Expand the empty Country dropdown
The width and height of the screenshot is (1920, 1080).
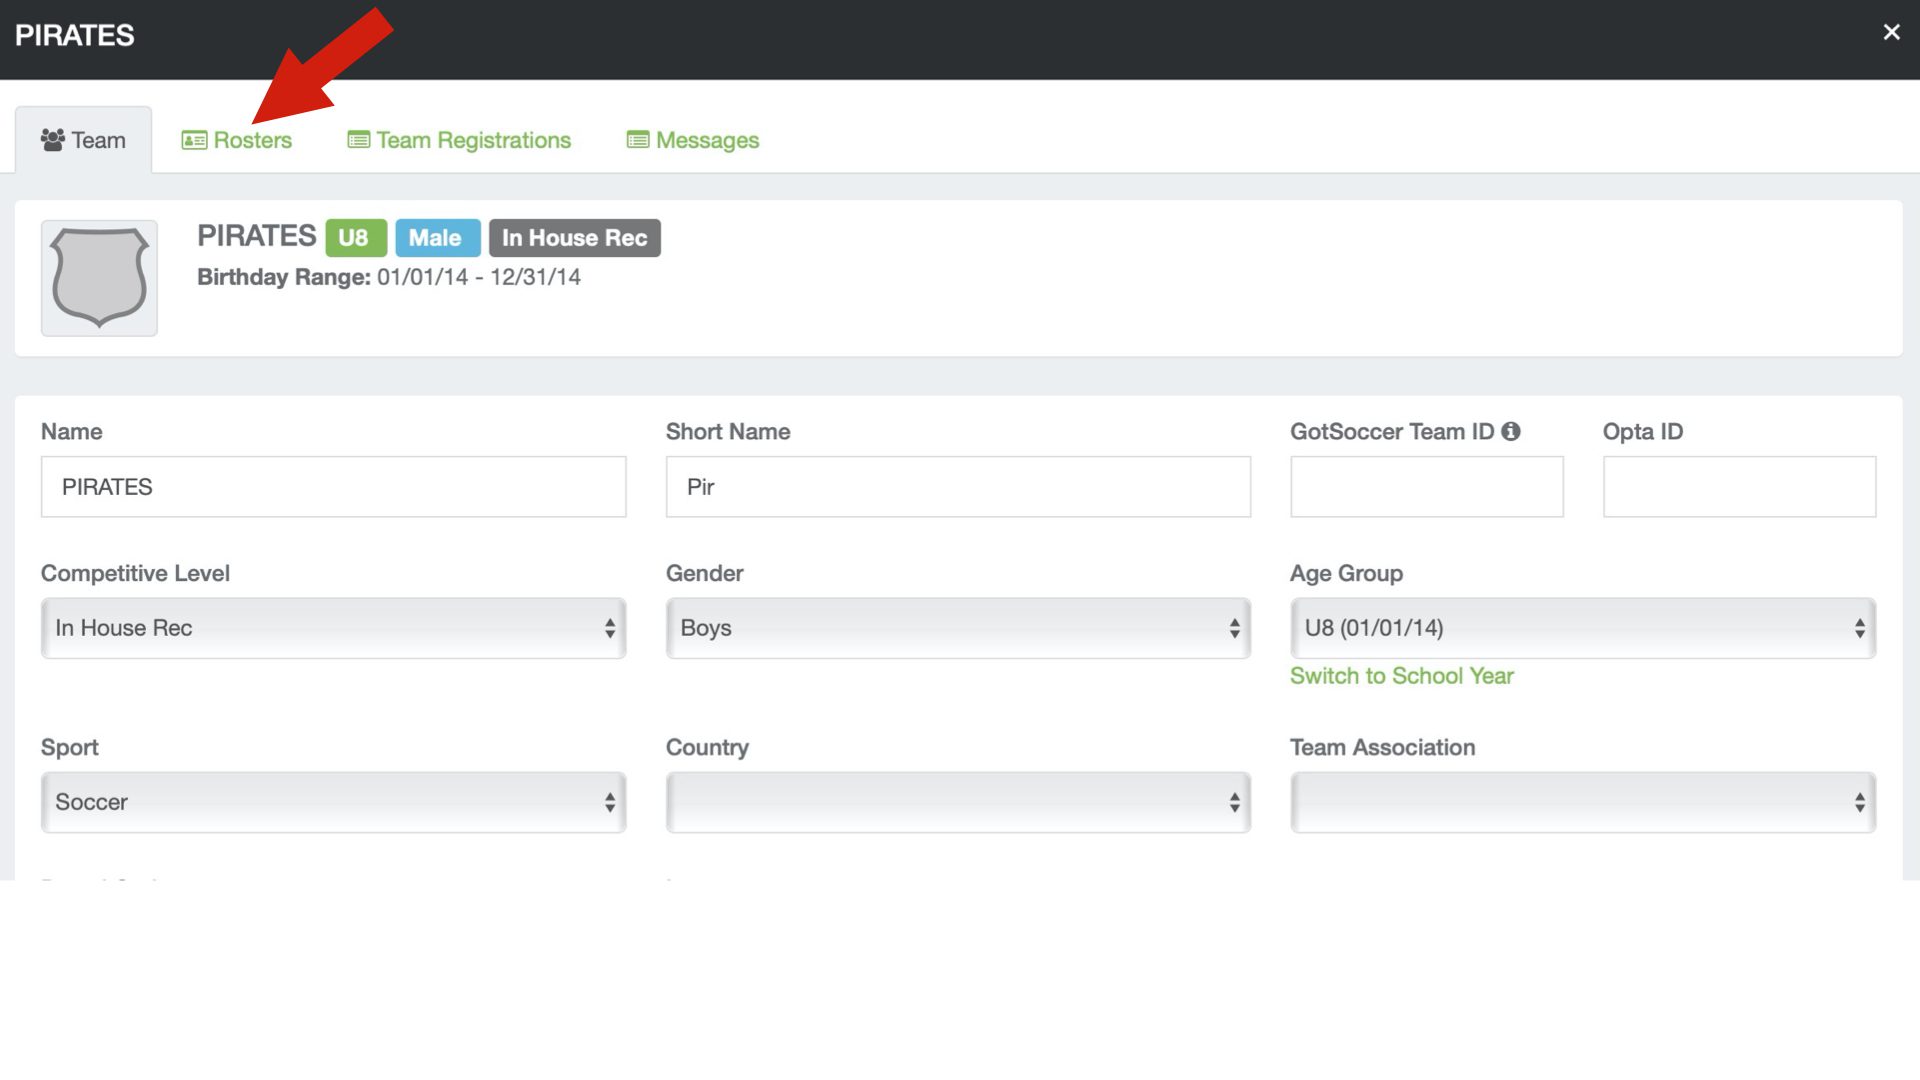click(957, 802)
